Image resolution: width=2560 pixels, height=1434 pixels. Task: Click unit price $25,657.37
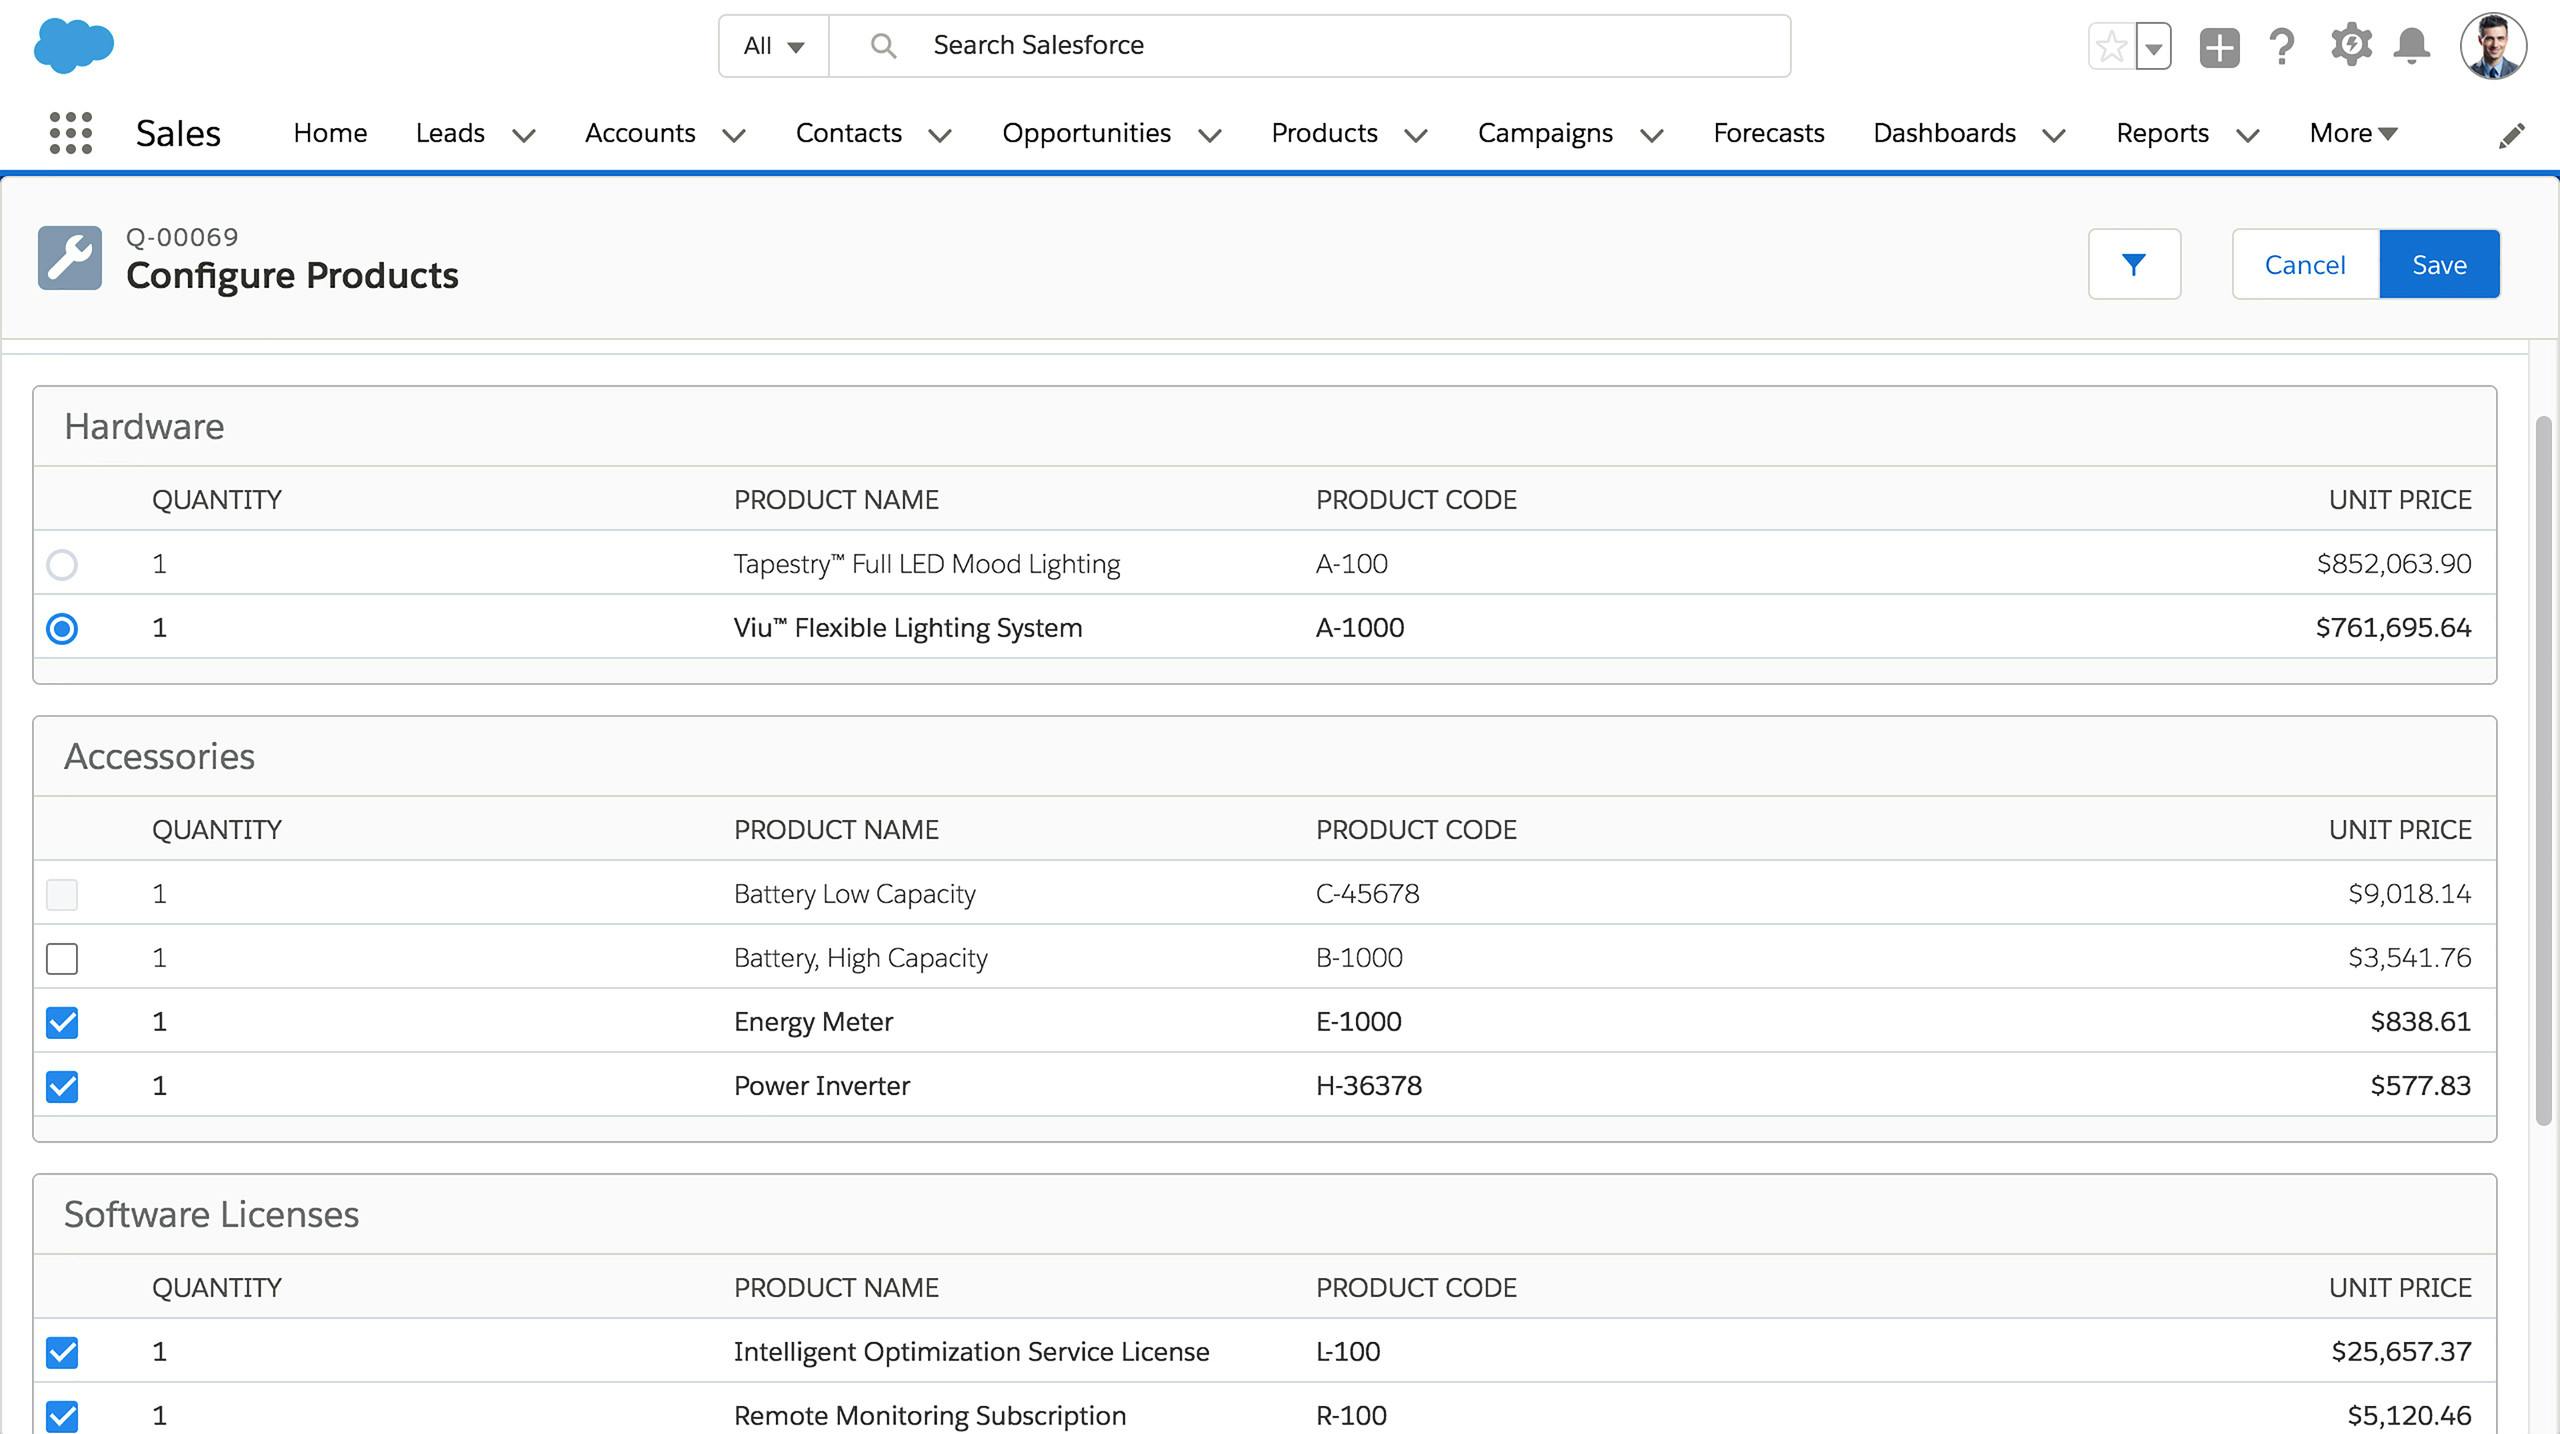click(2401, 1352)
